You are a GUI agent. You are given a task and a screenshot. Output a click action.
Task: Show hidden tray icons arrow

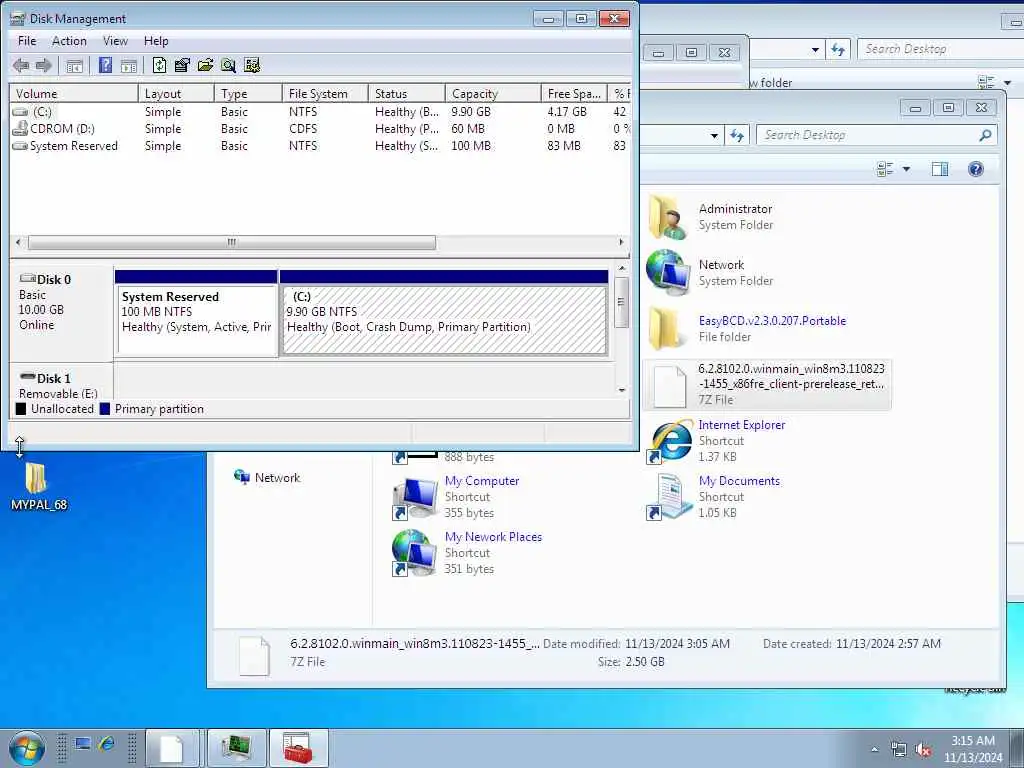pyautogui.click(x=874, y=749)
